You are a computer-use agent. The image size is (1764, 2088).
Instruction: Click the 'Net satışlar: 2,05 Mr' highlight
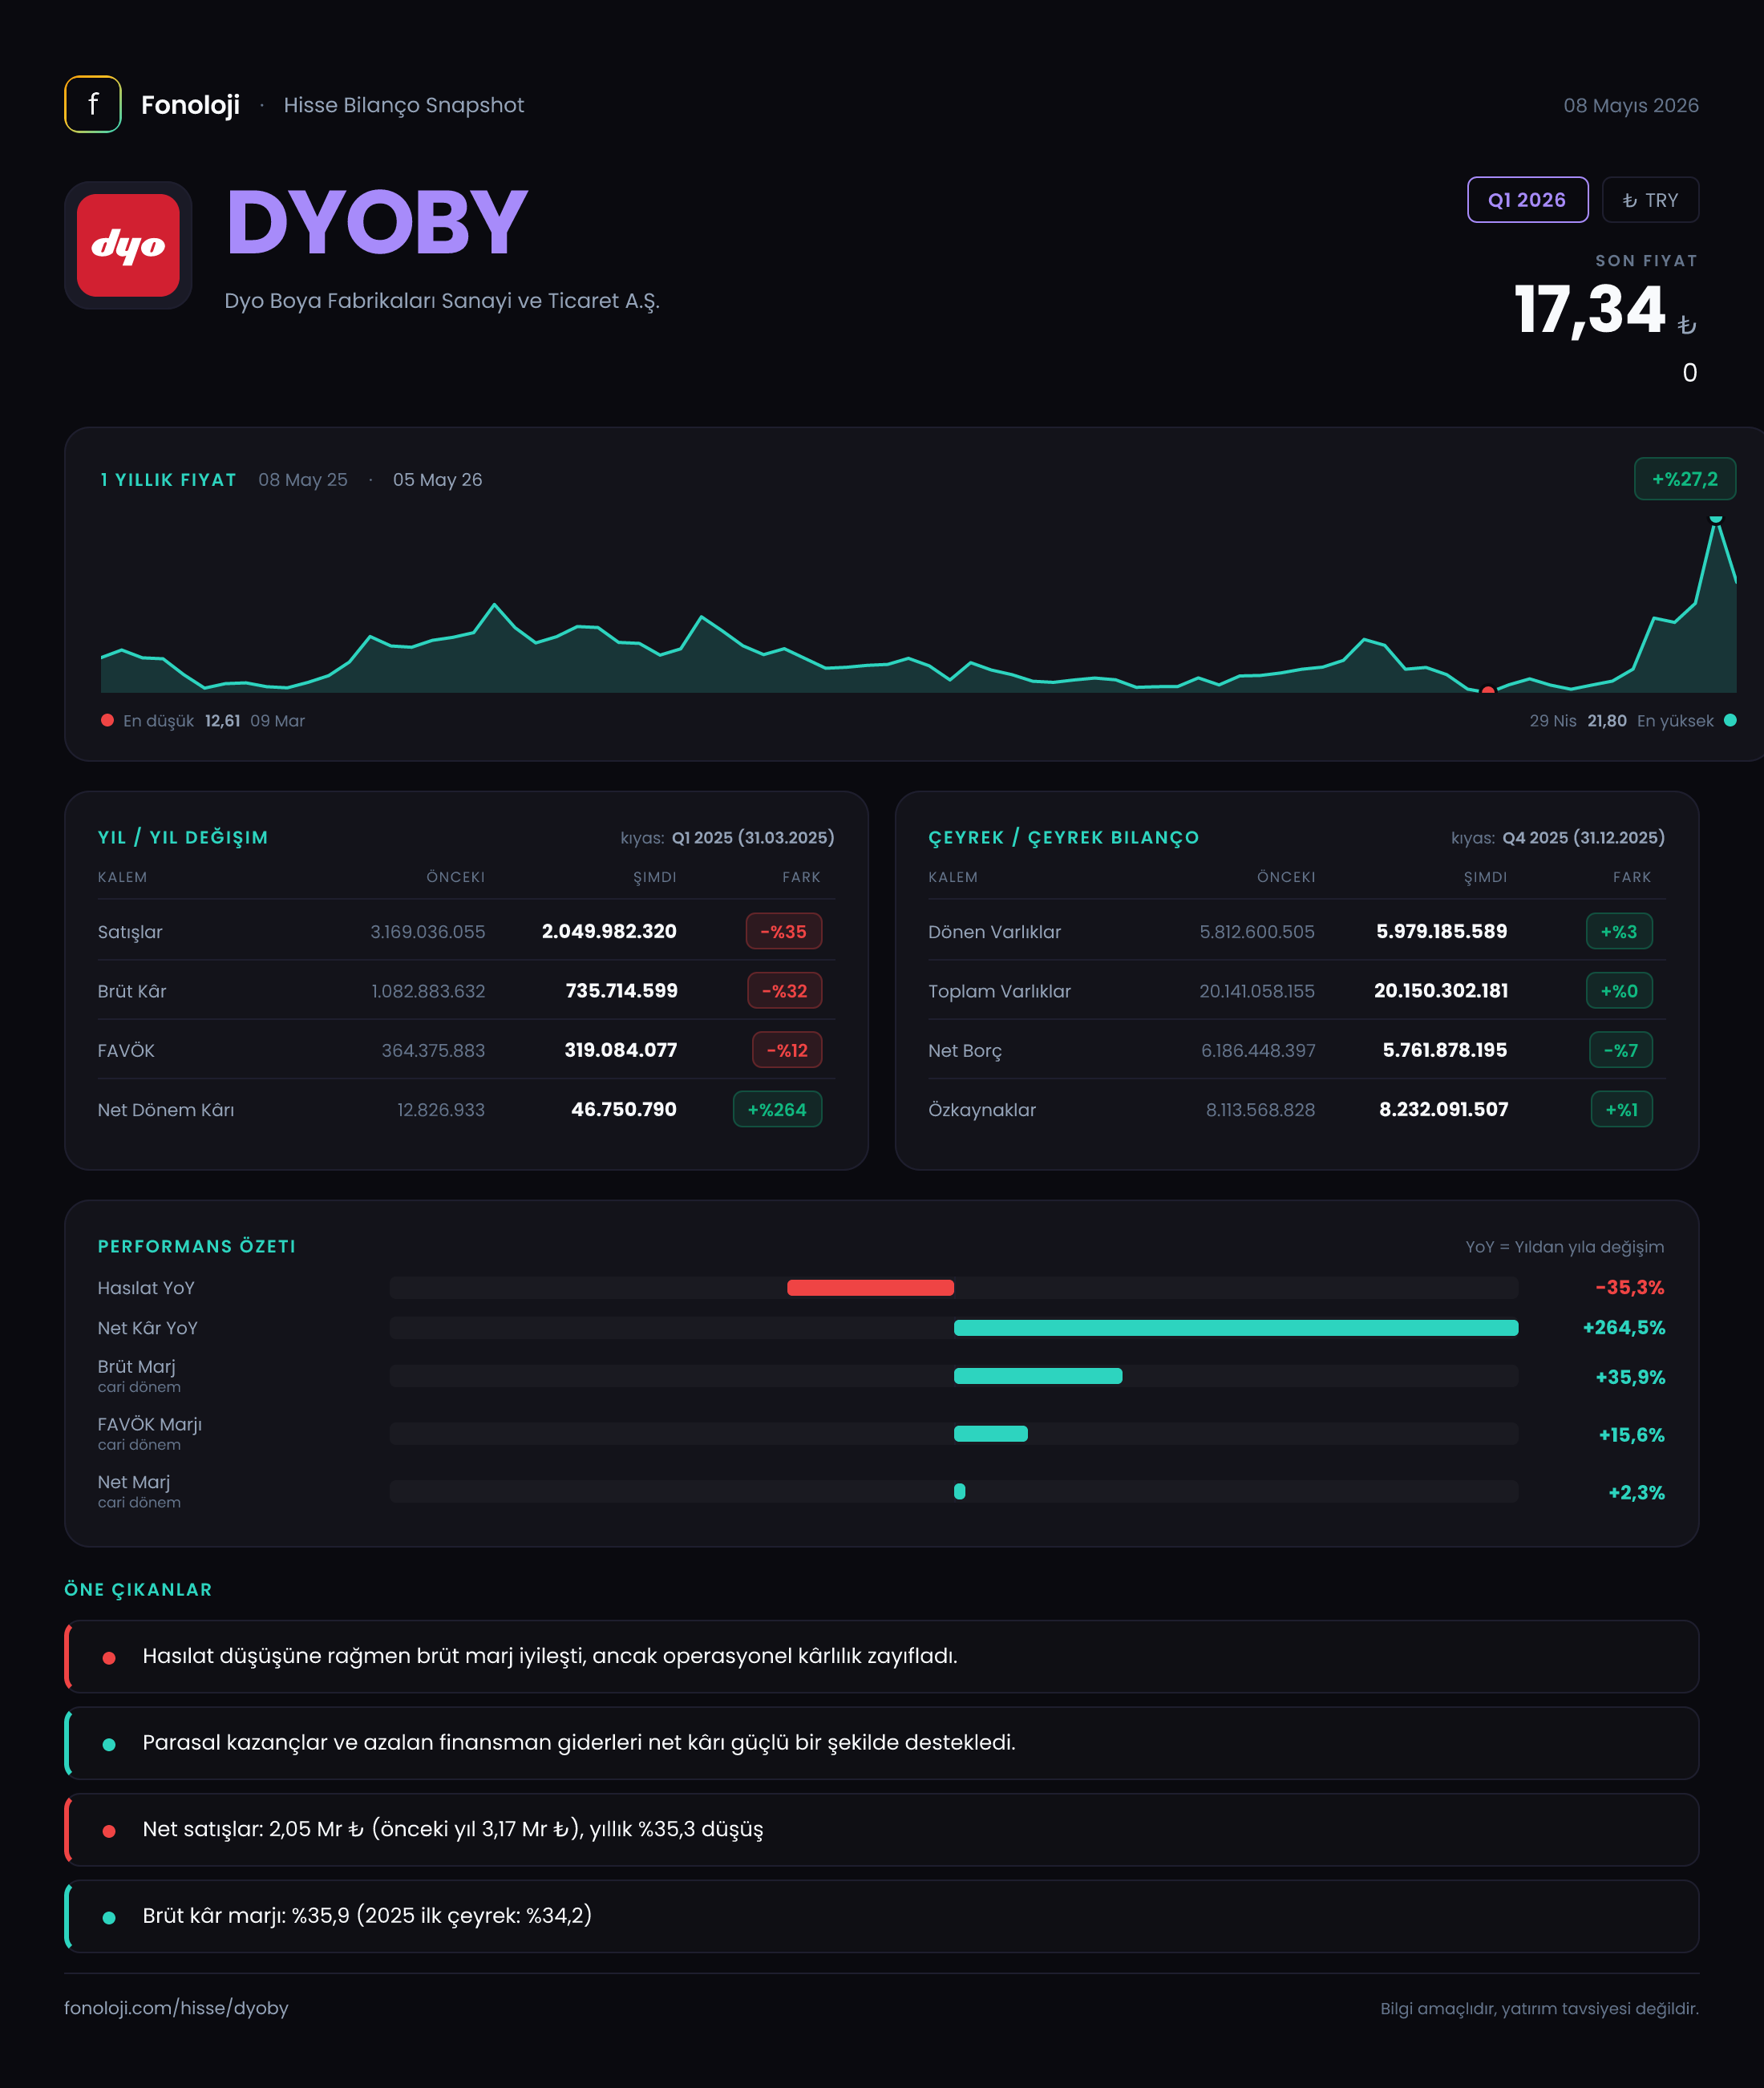pos(882,1829)
